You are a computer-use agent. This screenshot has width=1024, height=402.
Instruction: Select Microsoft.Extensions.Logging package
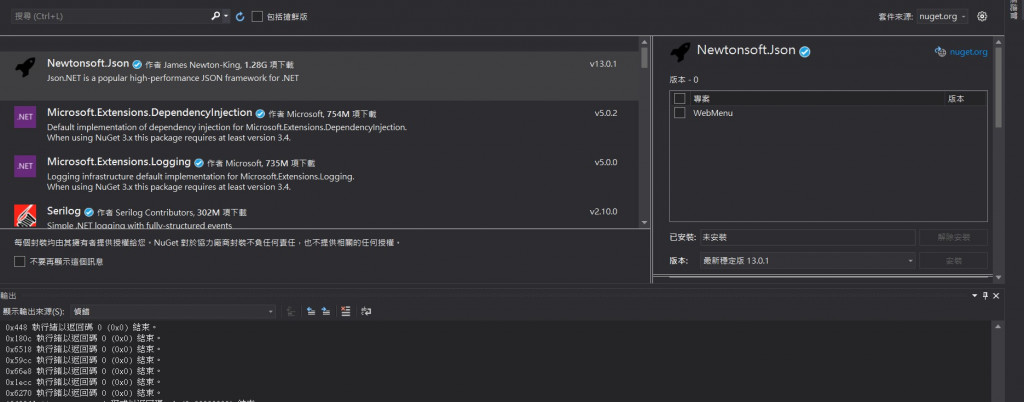click(319, 174)
